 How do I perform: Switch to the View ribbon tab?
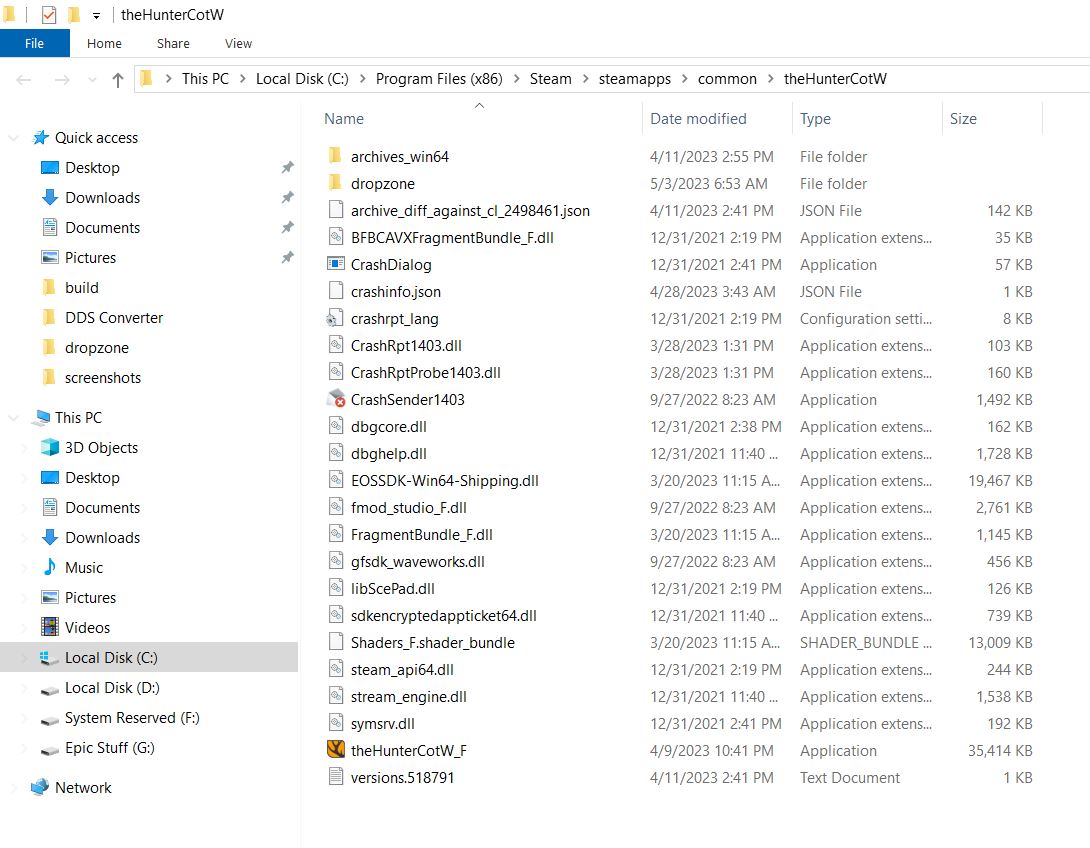pyautogui.click(x=238, y=43)
